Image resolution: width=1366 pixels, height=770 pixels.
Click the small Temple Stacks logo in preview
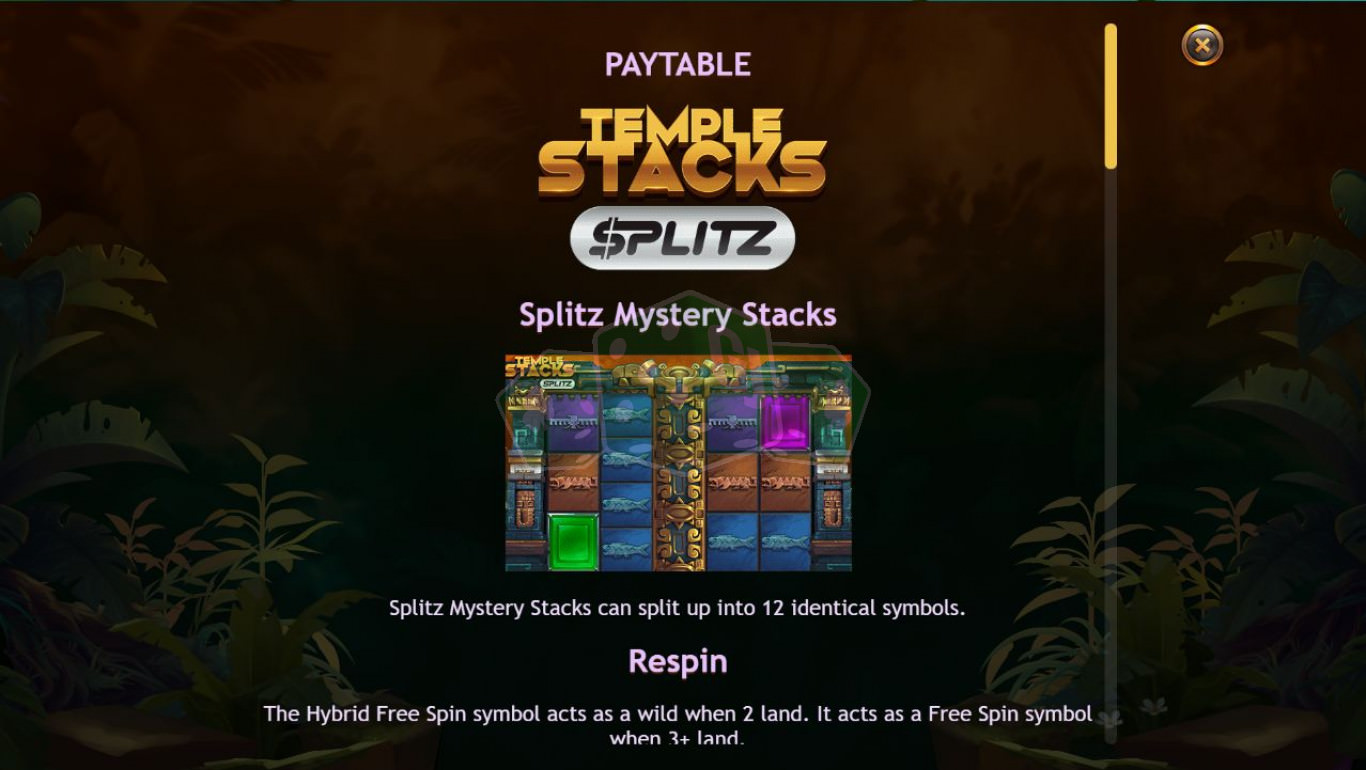[540, 371]
